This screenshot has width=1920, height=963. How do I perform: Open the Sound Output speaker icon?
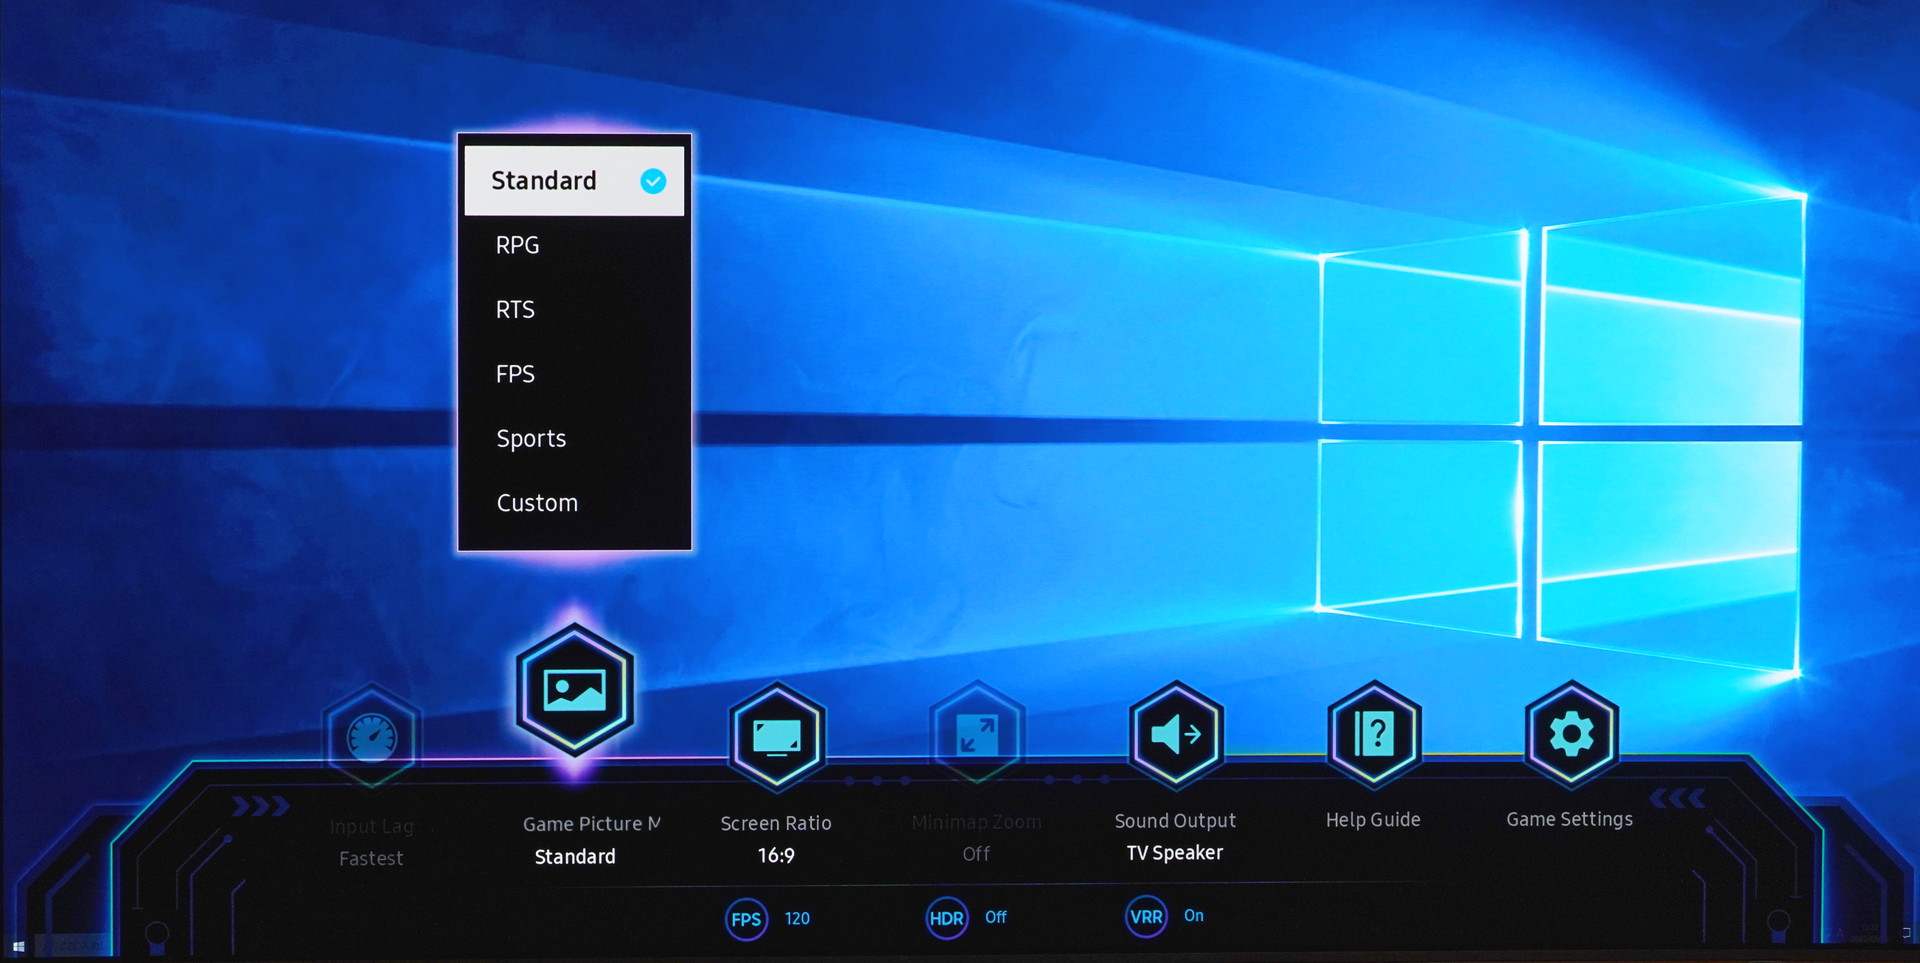(x=1176, y=735)
